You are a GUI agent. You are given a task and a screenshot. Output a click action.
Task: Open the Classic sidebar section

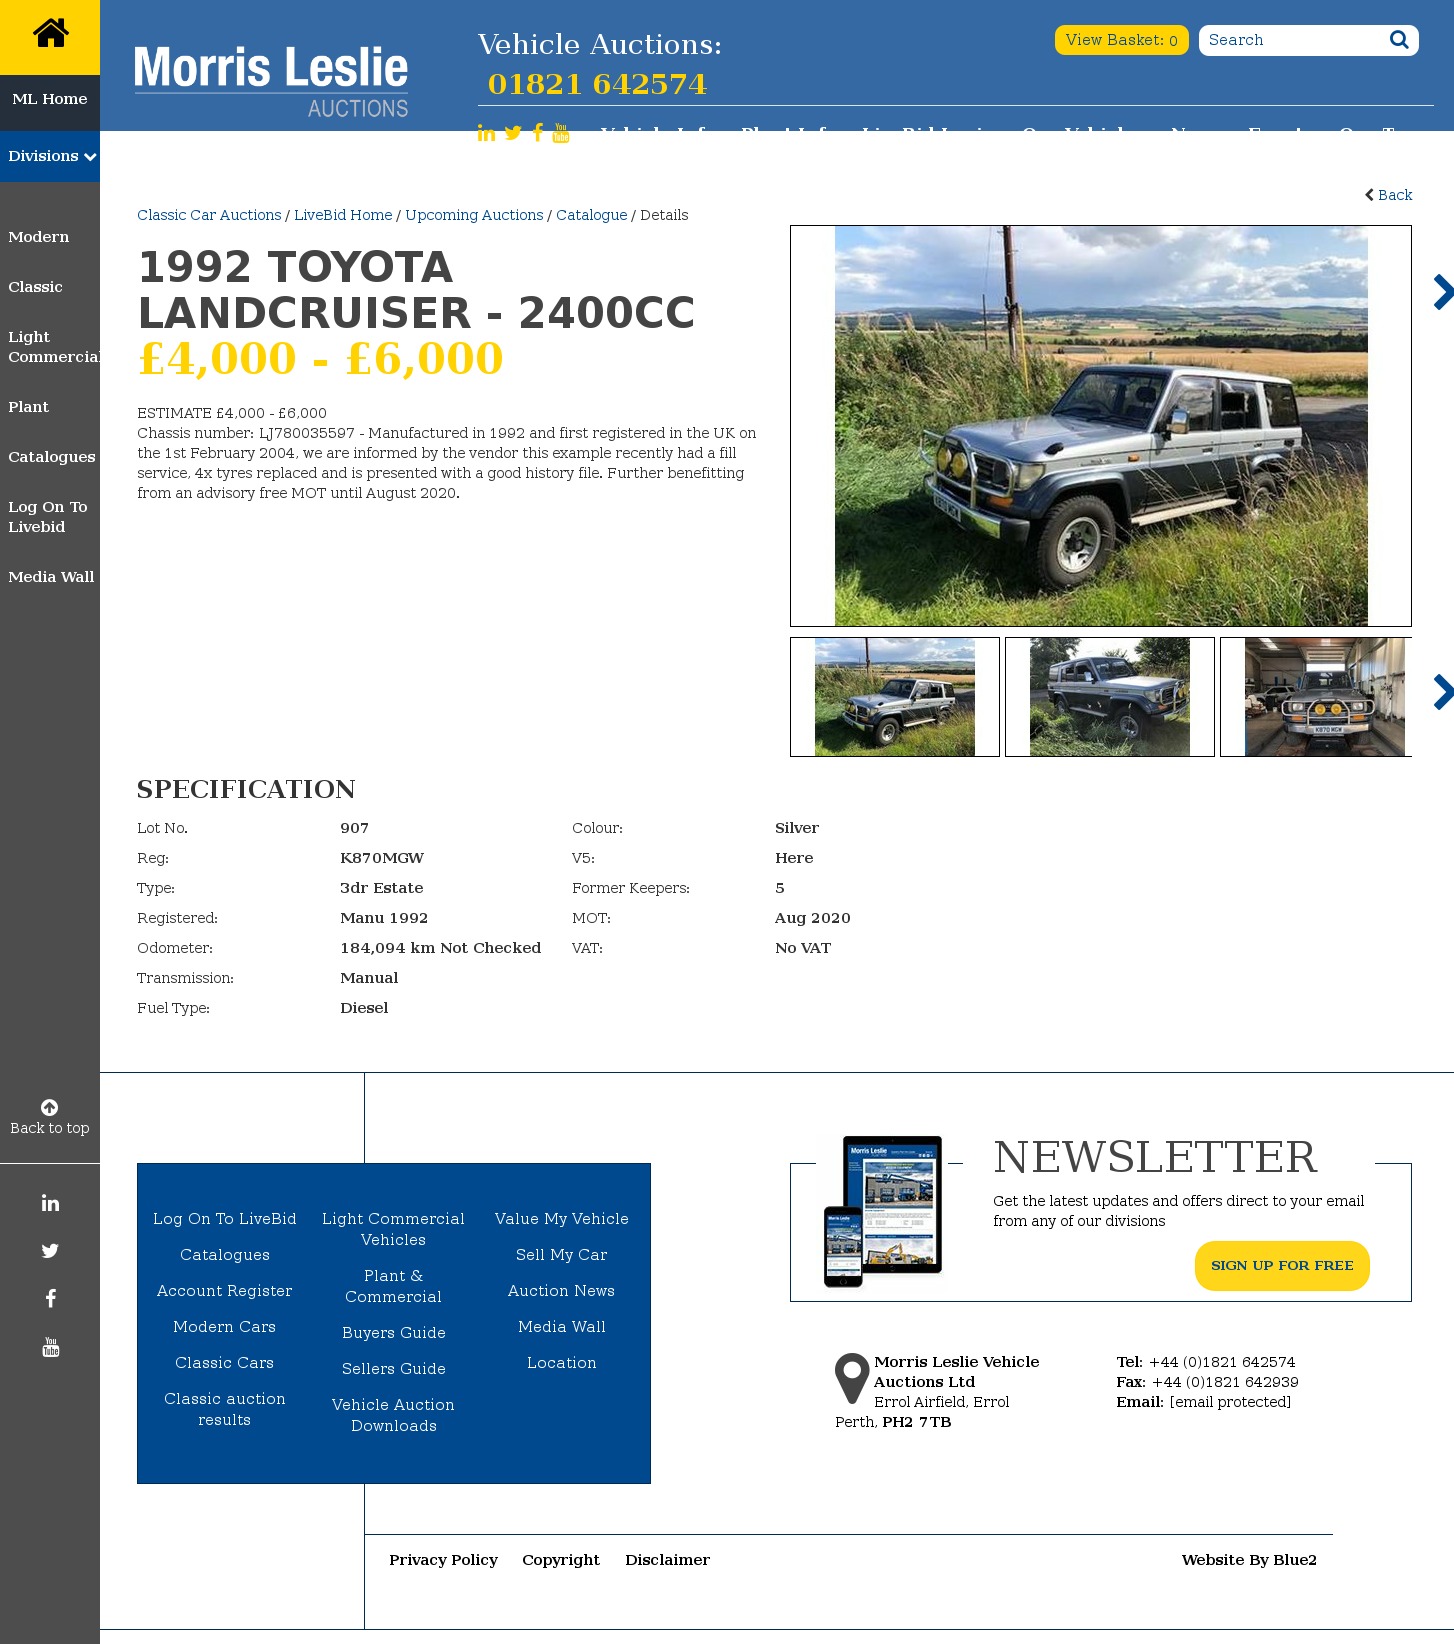(35, 287)
